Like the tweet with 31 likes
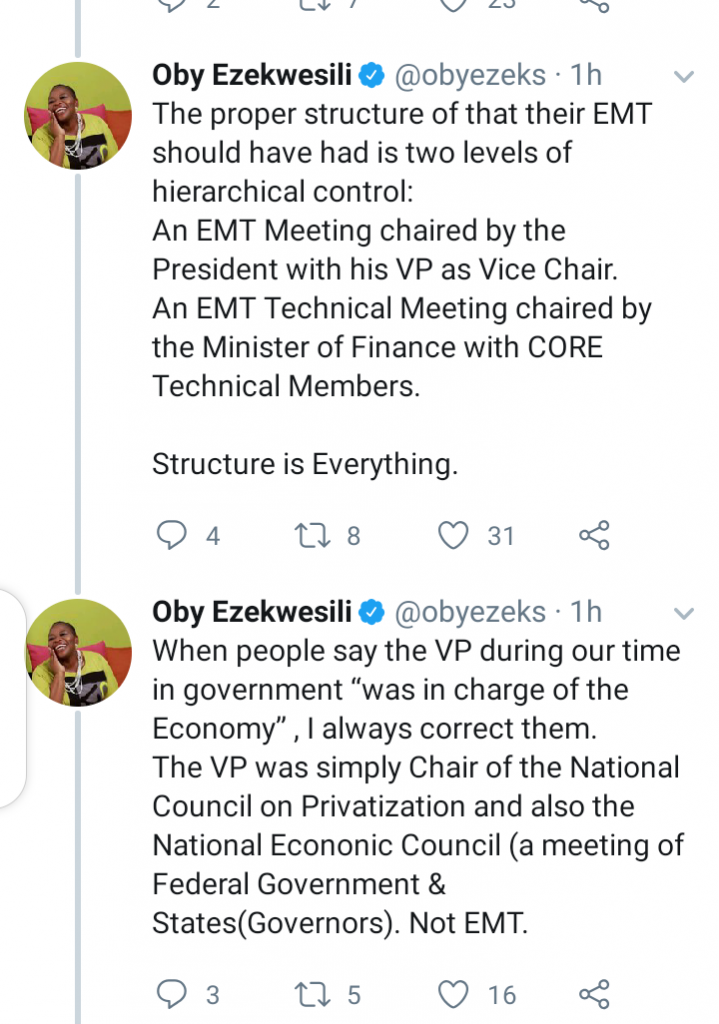Viewport: 719px width, 1024px height. coord(455,536)
